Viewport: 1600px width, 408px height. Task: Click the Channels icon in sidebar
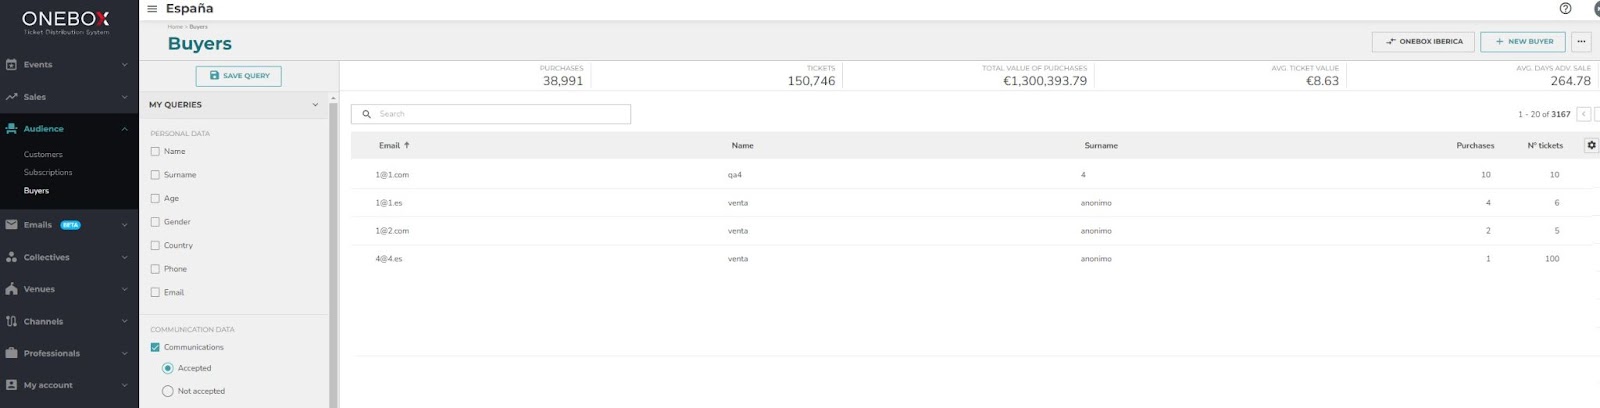[12, 321]
